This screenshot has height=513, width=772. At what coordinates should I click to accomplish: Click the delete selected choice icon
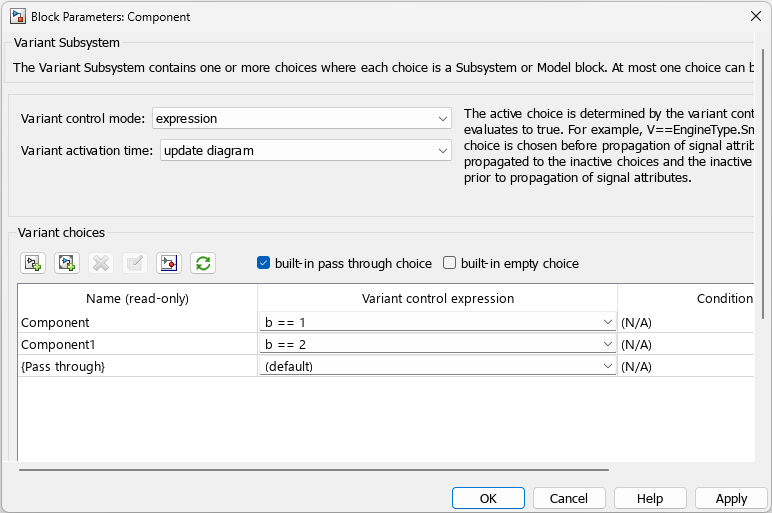click(101, 263)
